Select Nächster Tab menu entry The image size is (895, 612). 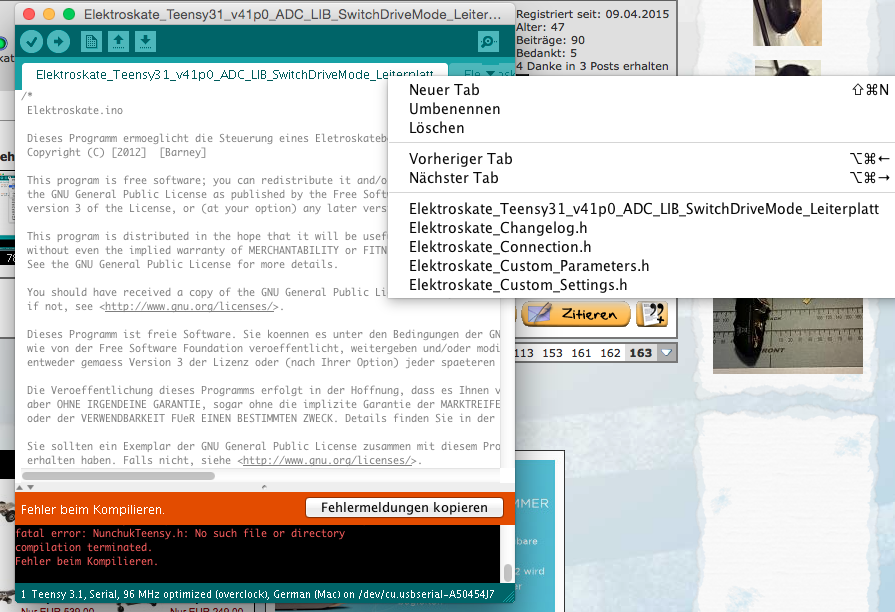click(642, 178)
